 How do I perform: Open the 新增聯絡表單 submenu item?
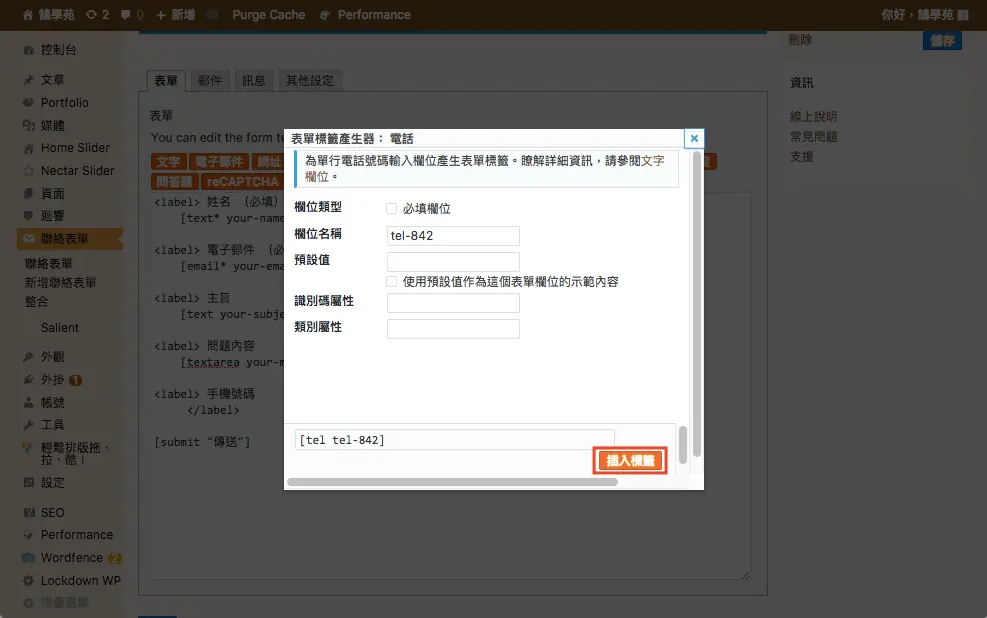[x=60, y=283]
